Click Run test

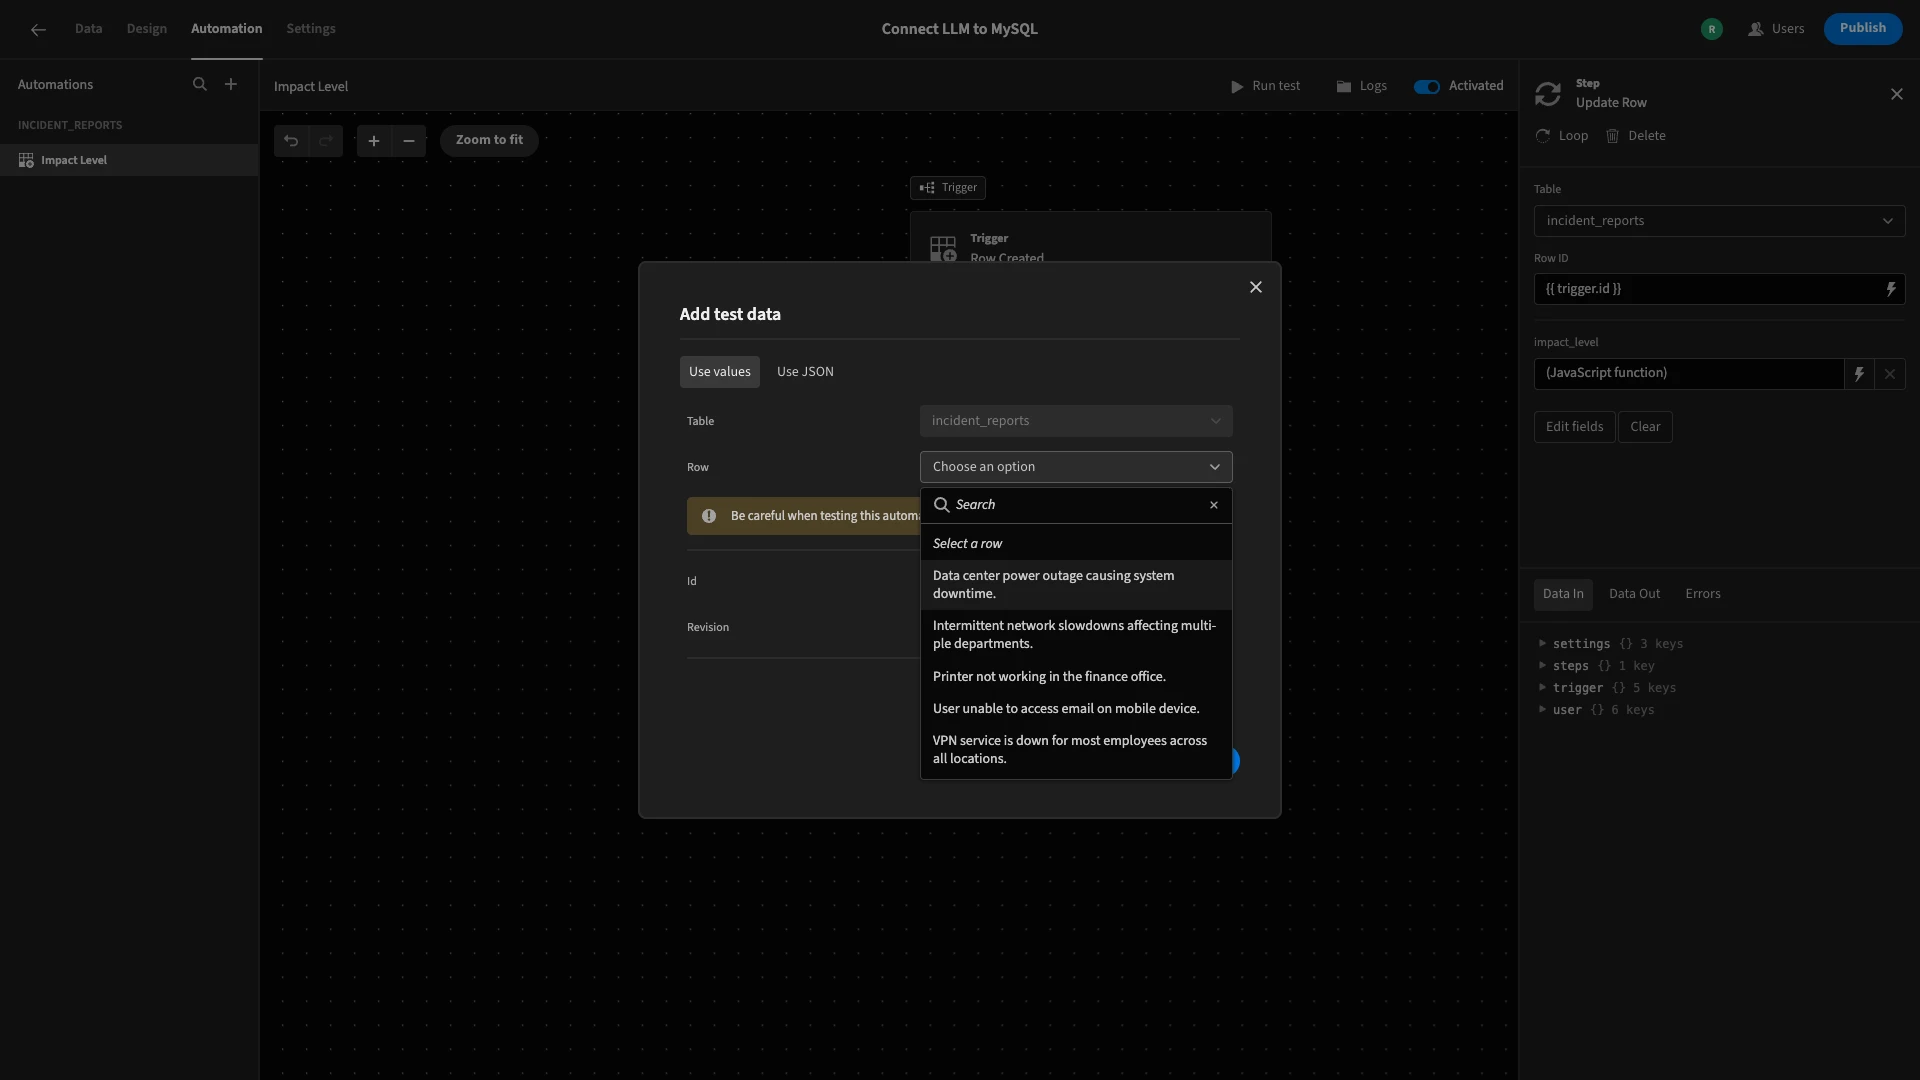click(x=1265, y=87)
